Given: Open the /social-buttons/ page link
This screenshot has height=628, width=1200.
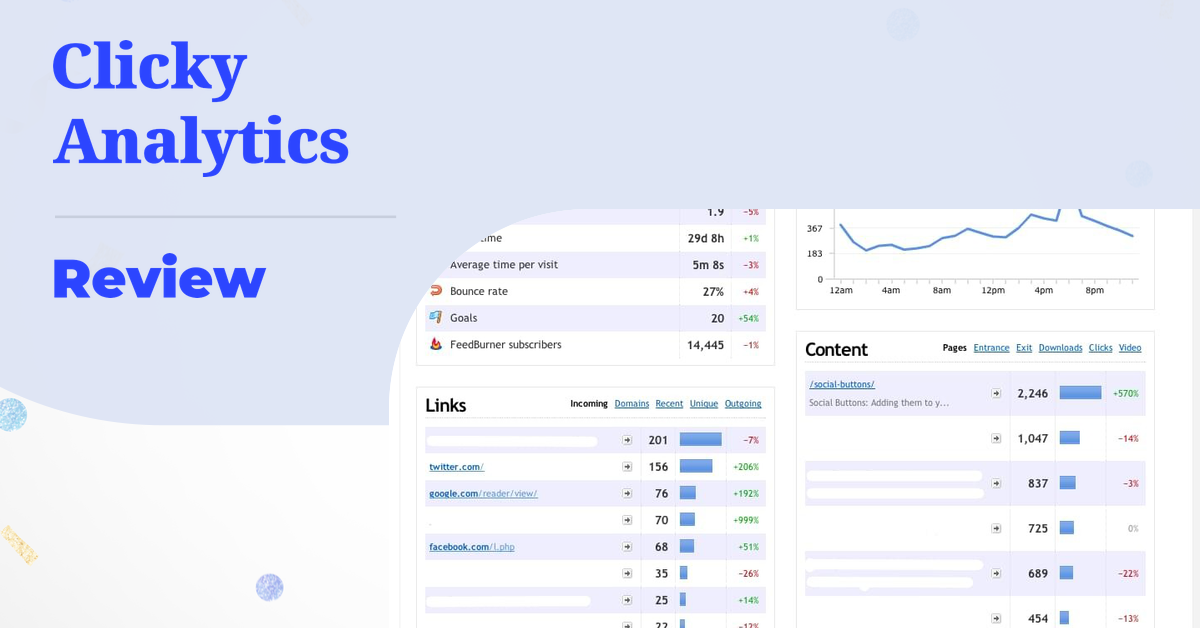Looking at the screenshot, I should coord(841,383).
